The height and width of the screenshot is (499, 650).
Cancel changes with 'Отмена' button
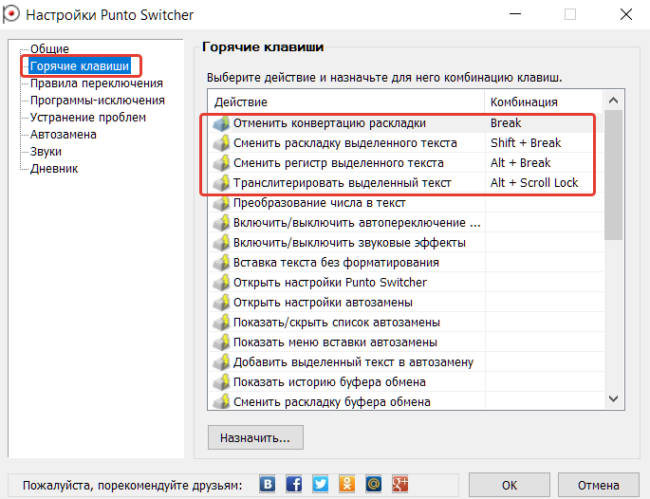pos(598,485)
